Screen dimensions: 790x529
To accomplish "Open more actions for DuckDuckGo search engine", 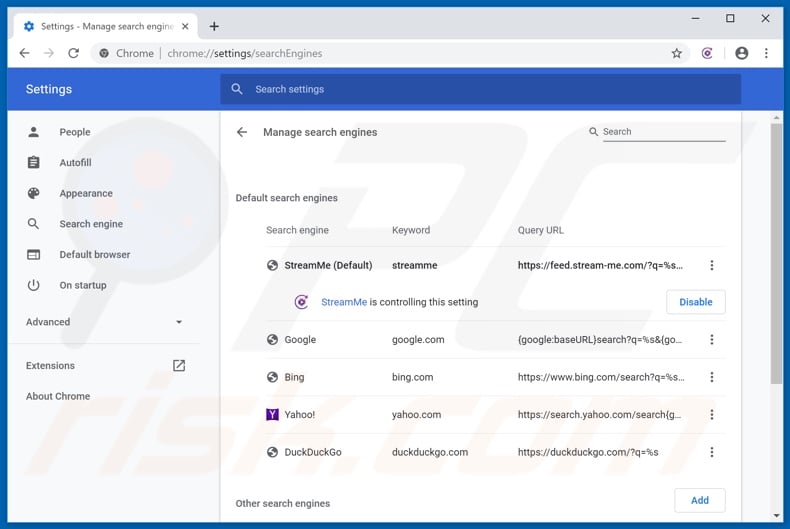I will click(711, 452).
